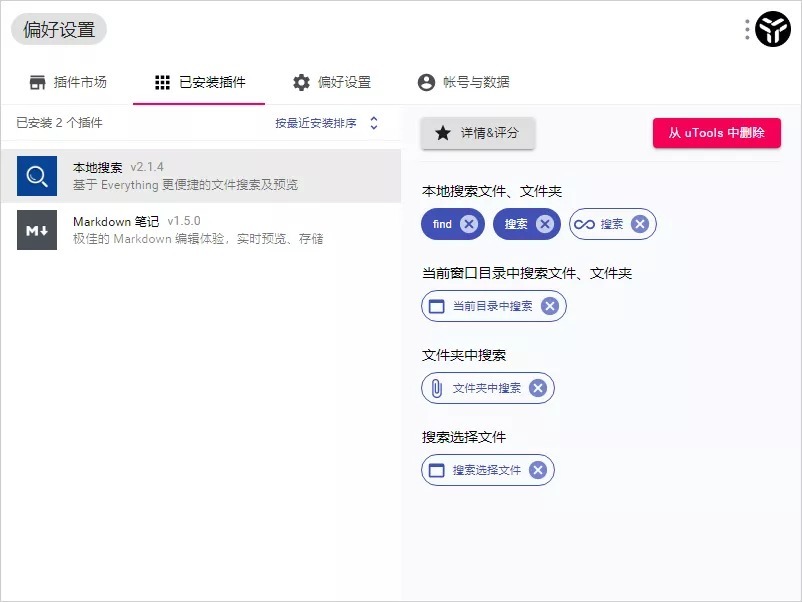Remove the 当前目录中搜索 chip
This screenshot has width=802, height=602.
[550, 306]
